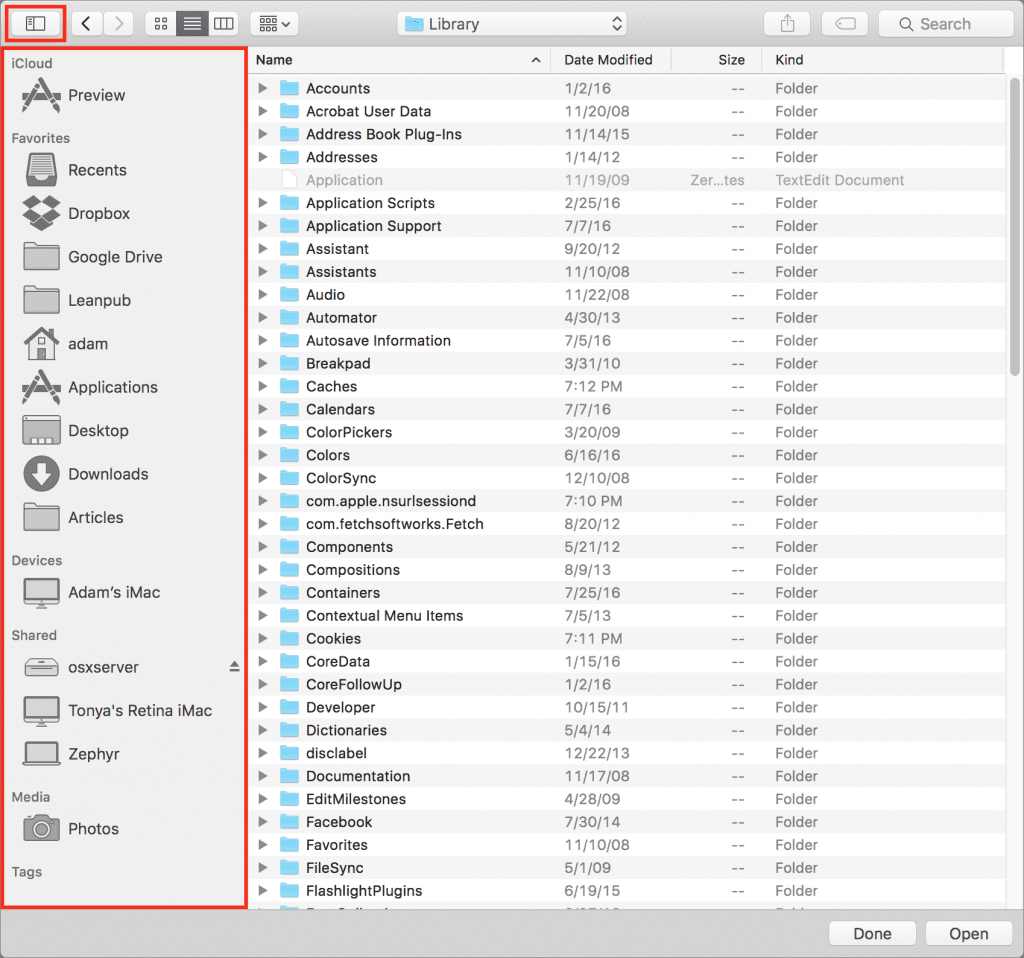The width and height of the screenshot is (1024, 958).
Task: Eject the osxserver shared volume
Action: coord(234,667)
